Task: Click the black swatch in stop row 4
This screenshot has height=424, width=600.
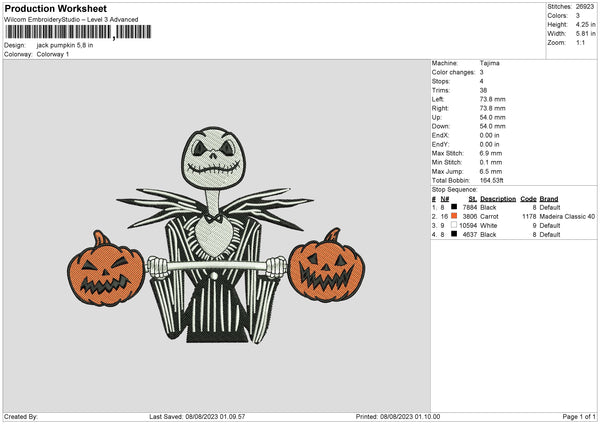Action: click(x=454, y=234)
